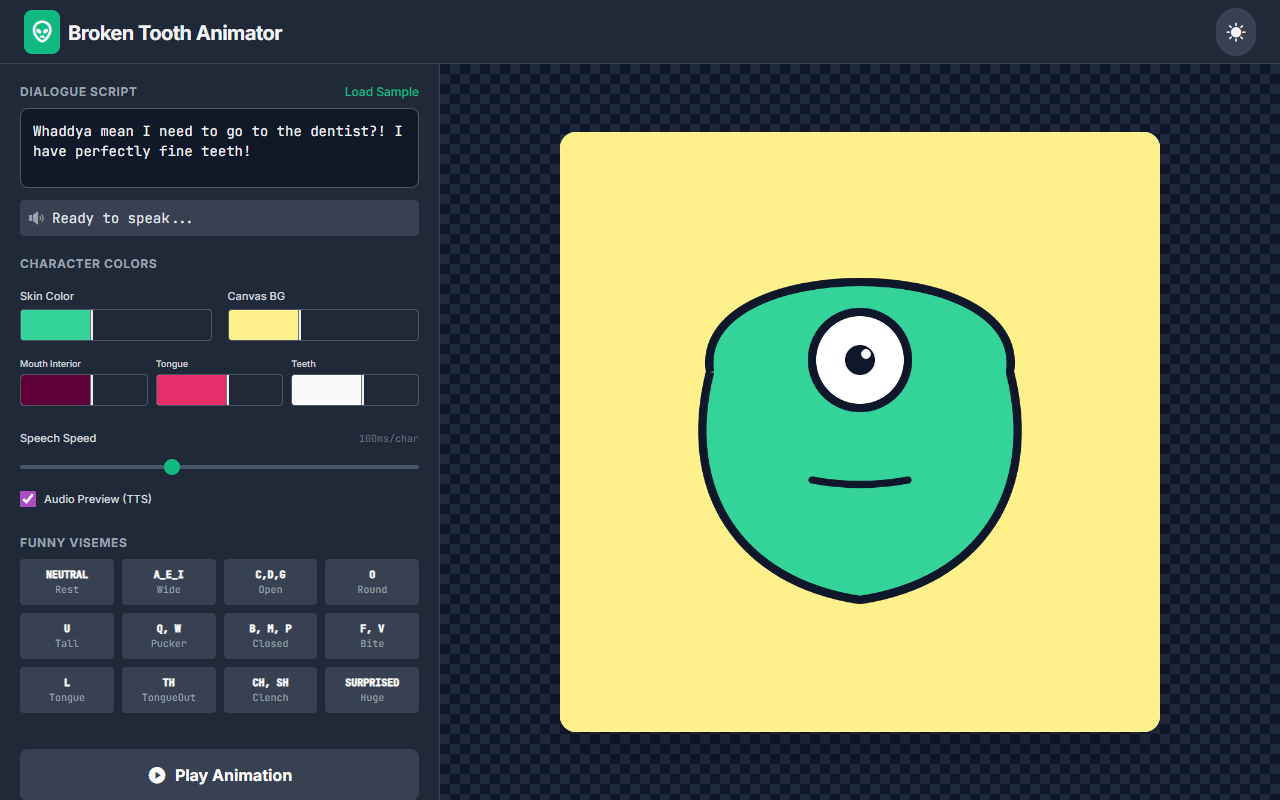Select the F, V Bite viseme
The image size is (1280, 800).
click(371, 635)
